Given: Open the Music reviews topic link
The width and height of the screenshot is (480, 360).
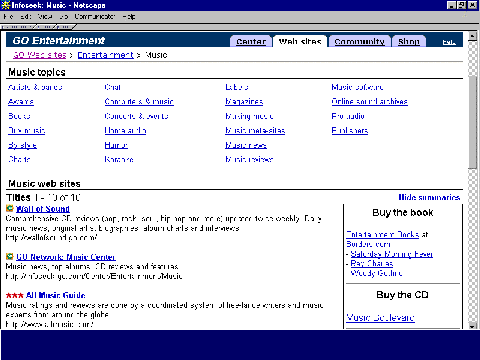Looking at the screenshot, I should click(x=249, y=159).
